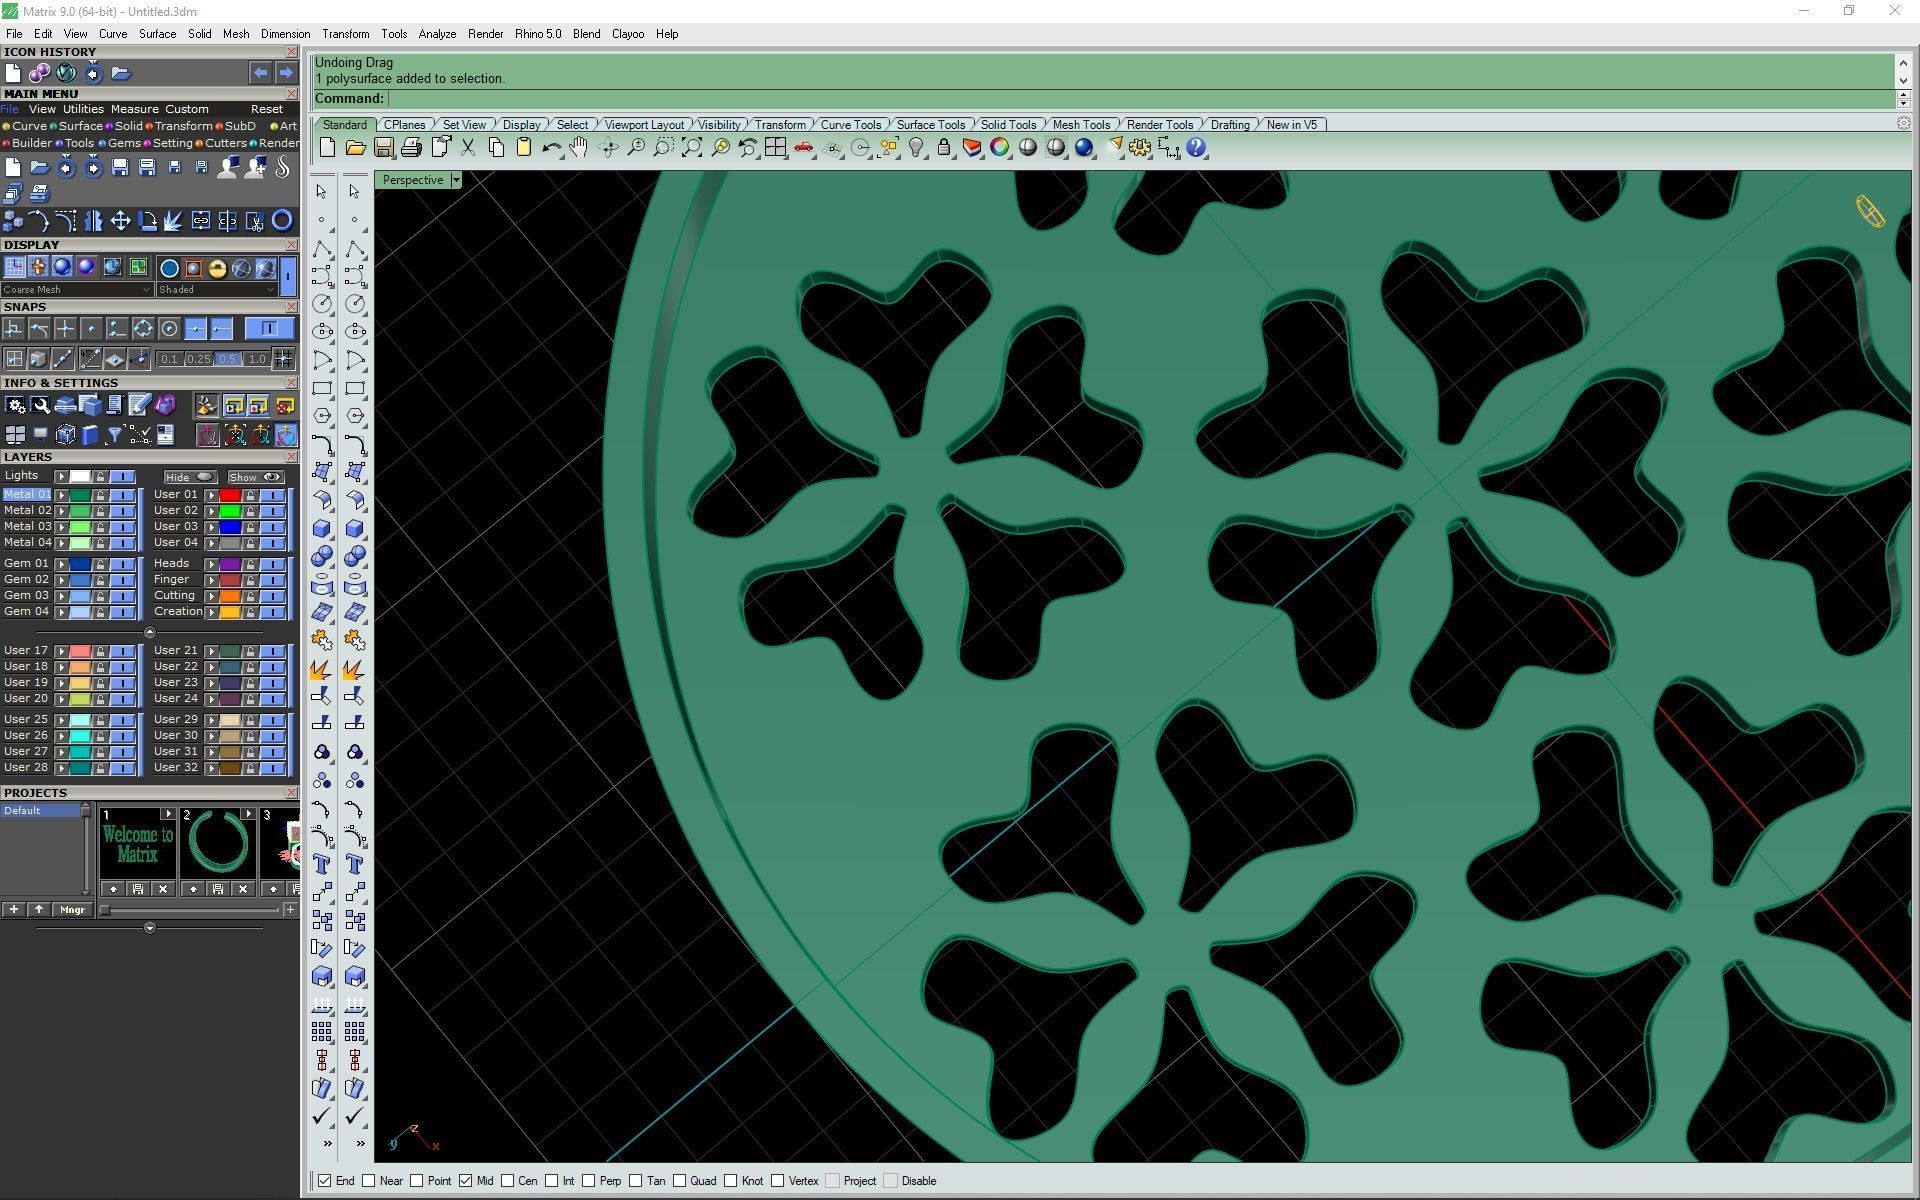
Task: Click the Polyline tool in left toolbar
Action: click(322, 248)
